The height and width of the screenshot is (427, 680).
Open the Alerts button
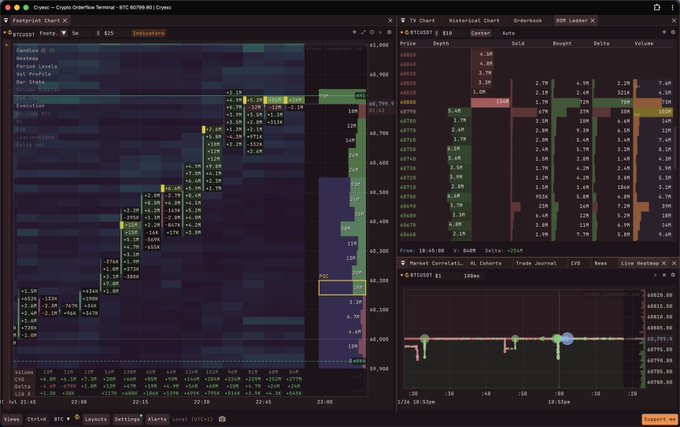pos(157,419)
